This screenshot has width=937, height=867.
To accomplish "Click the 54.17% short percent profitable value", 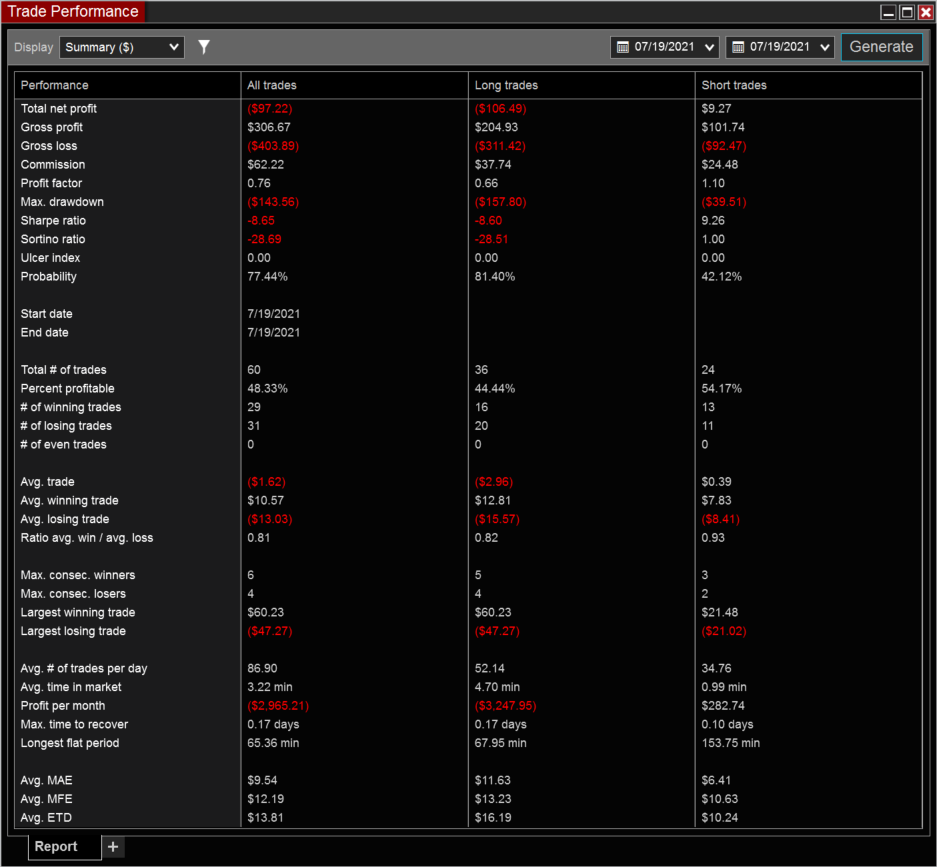I will [x=721, y=388].
